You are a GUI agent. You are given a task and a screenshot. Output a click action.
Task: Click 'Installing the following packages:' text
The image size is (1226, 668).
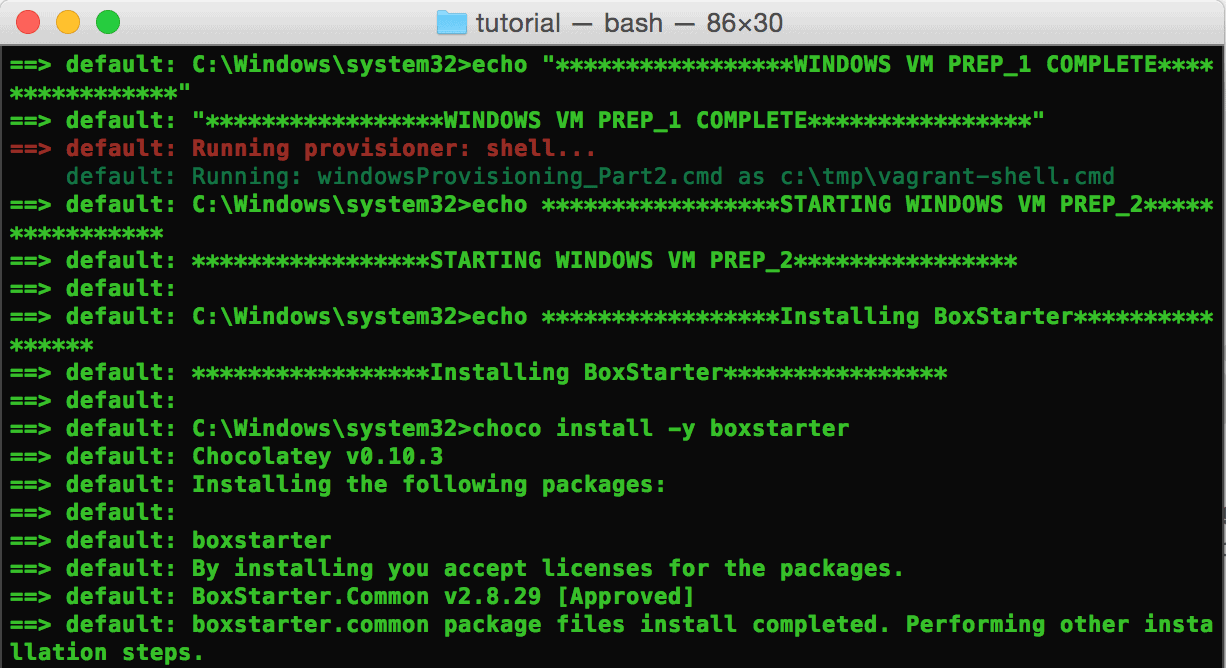(x=429, y=485)
